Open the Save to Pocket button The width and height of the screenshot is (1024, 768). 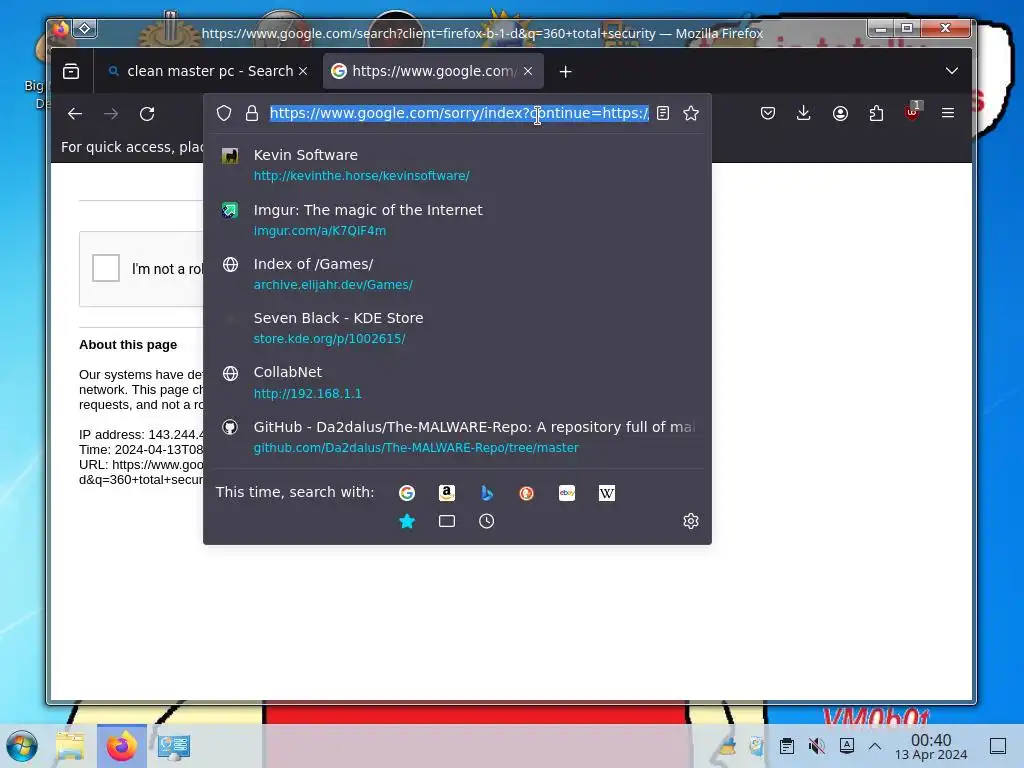768,113
